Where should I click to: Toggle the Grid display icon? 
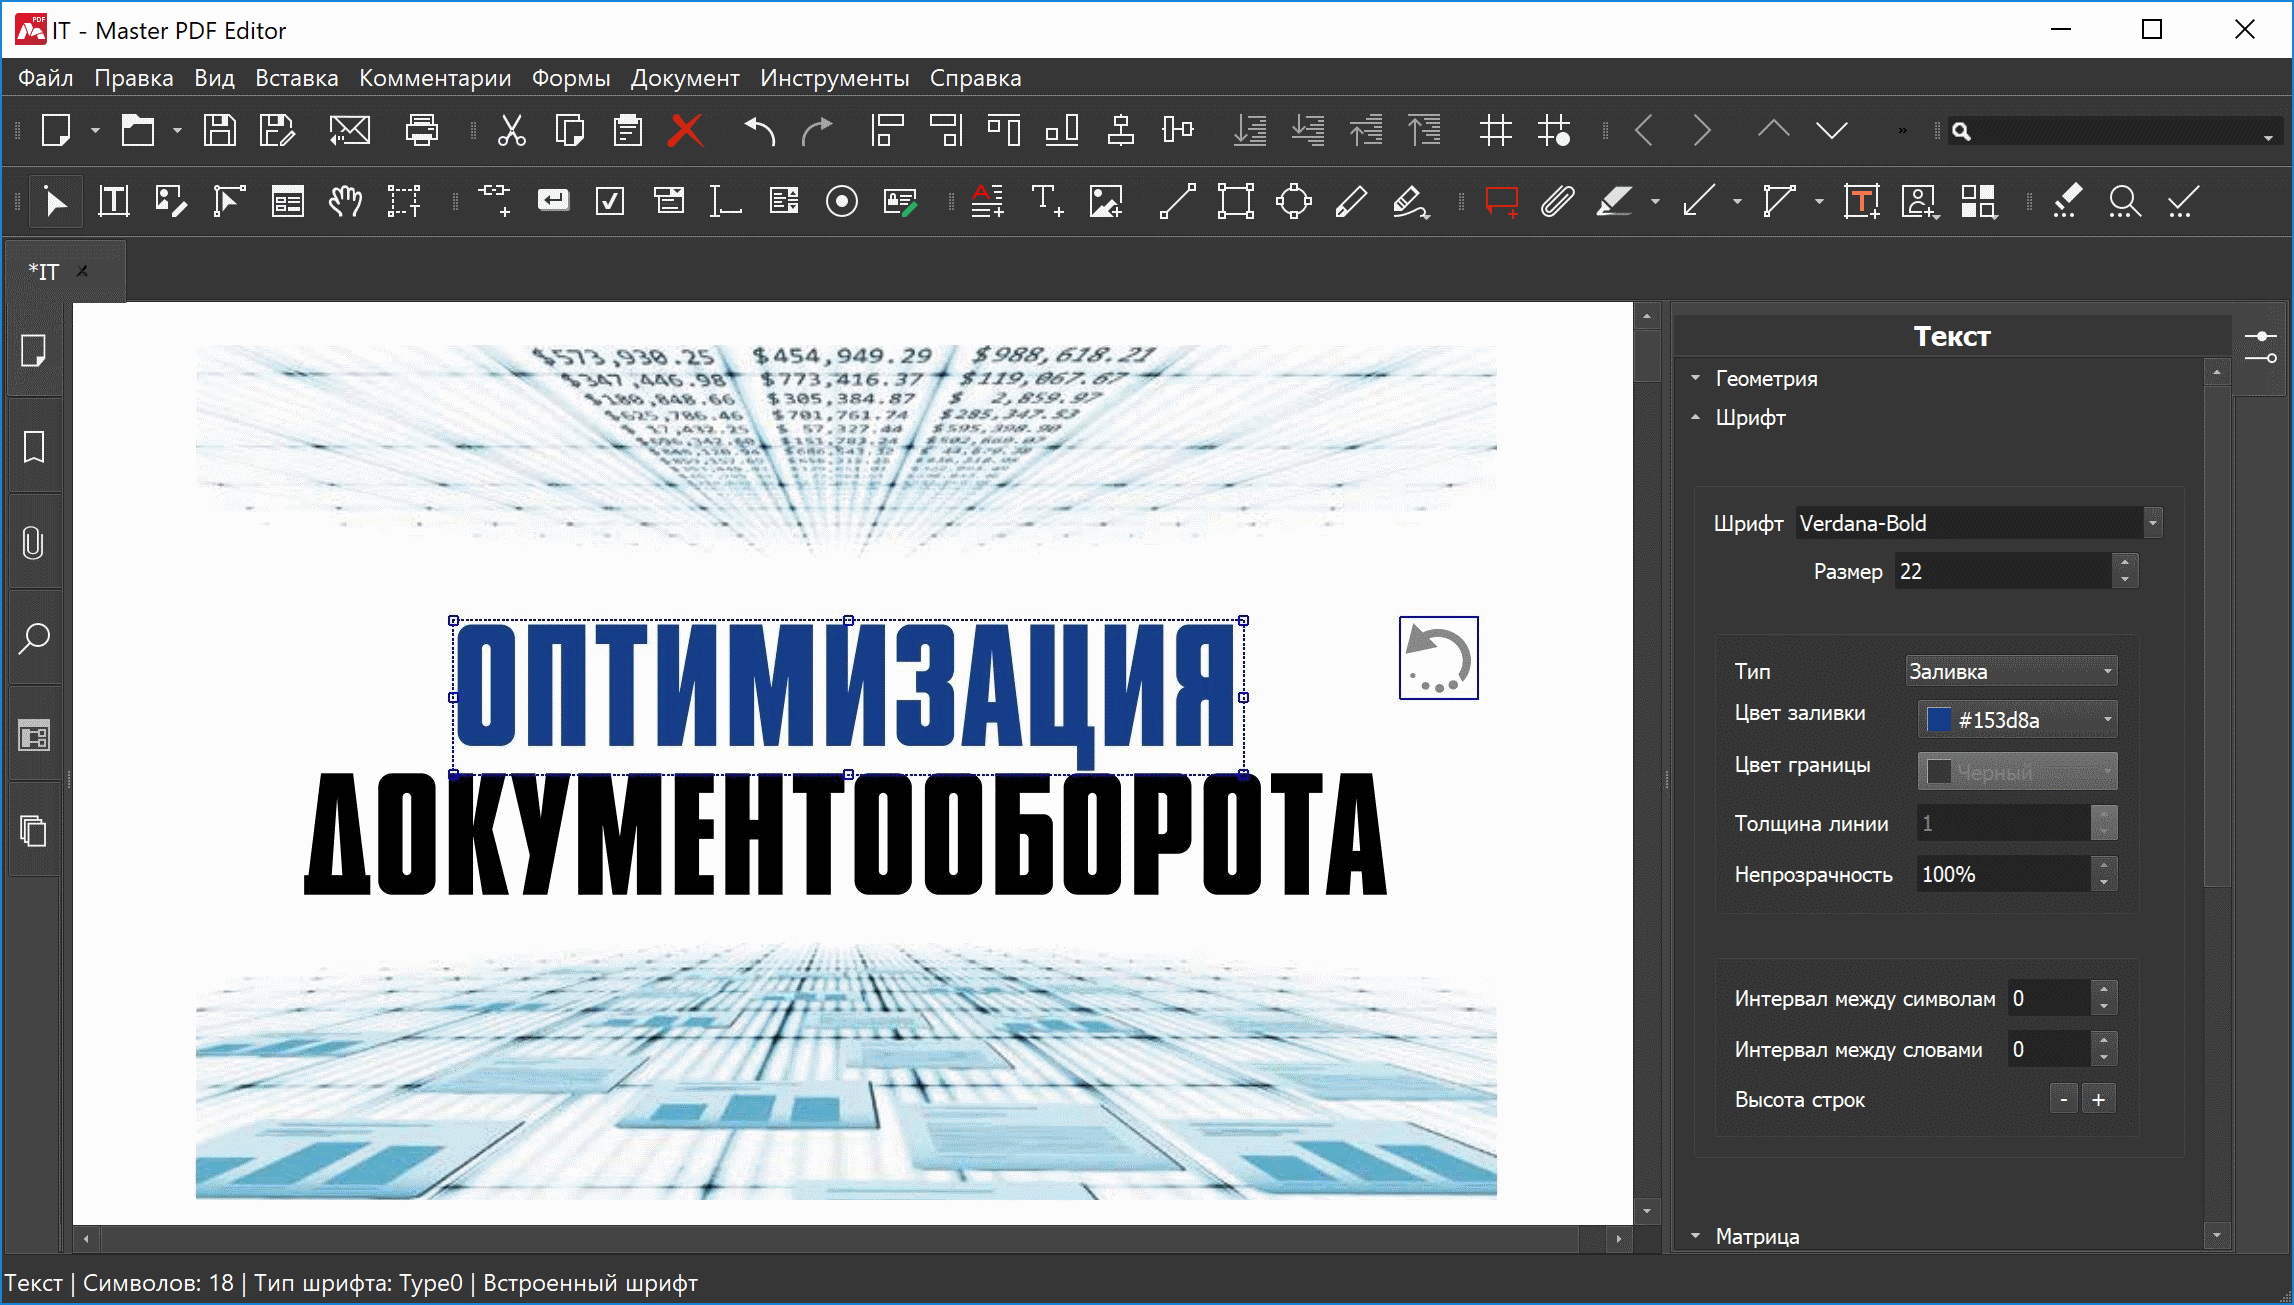click(x=1495, y=130)
